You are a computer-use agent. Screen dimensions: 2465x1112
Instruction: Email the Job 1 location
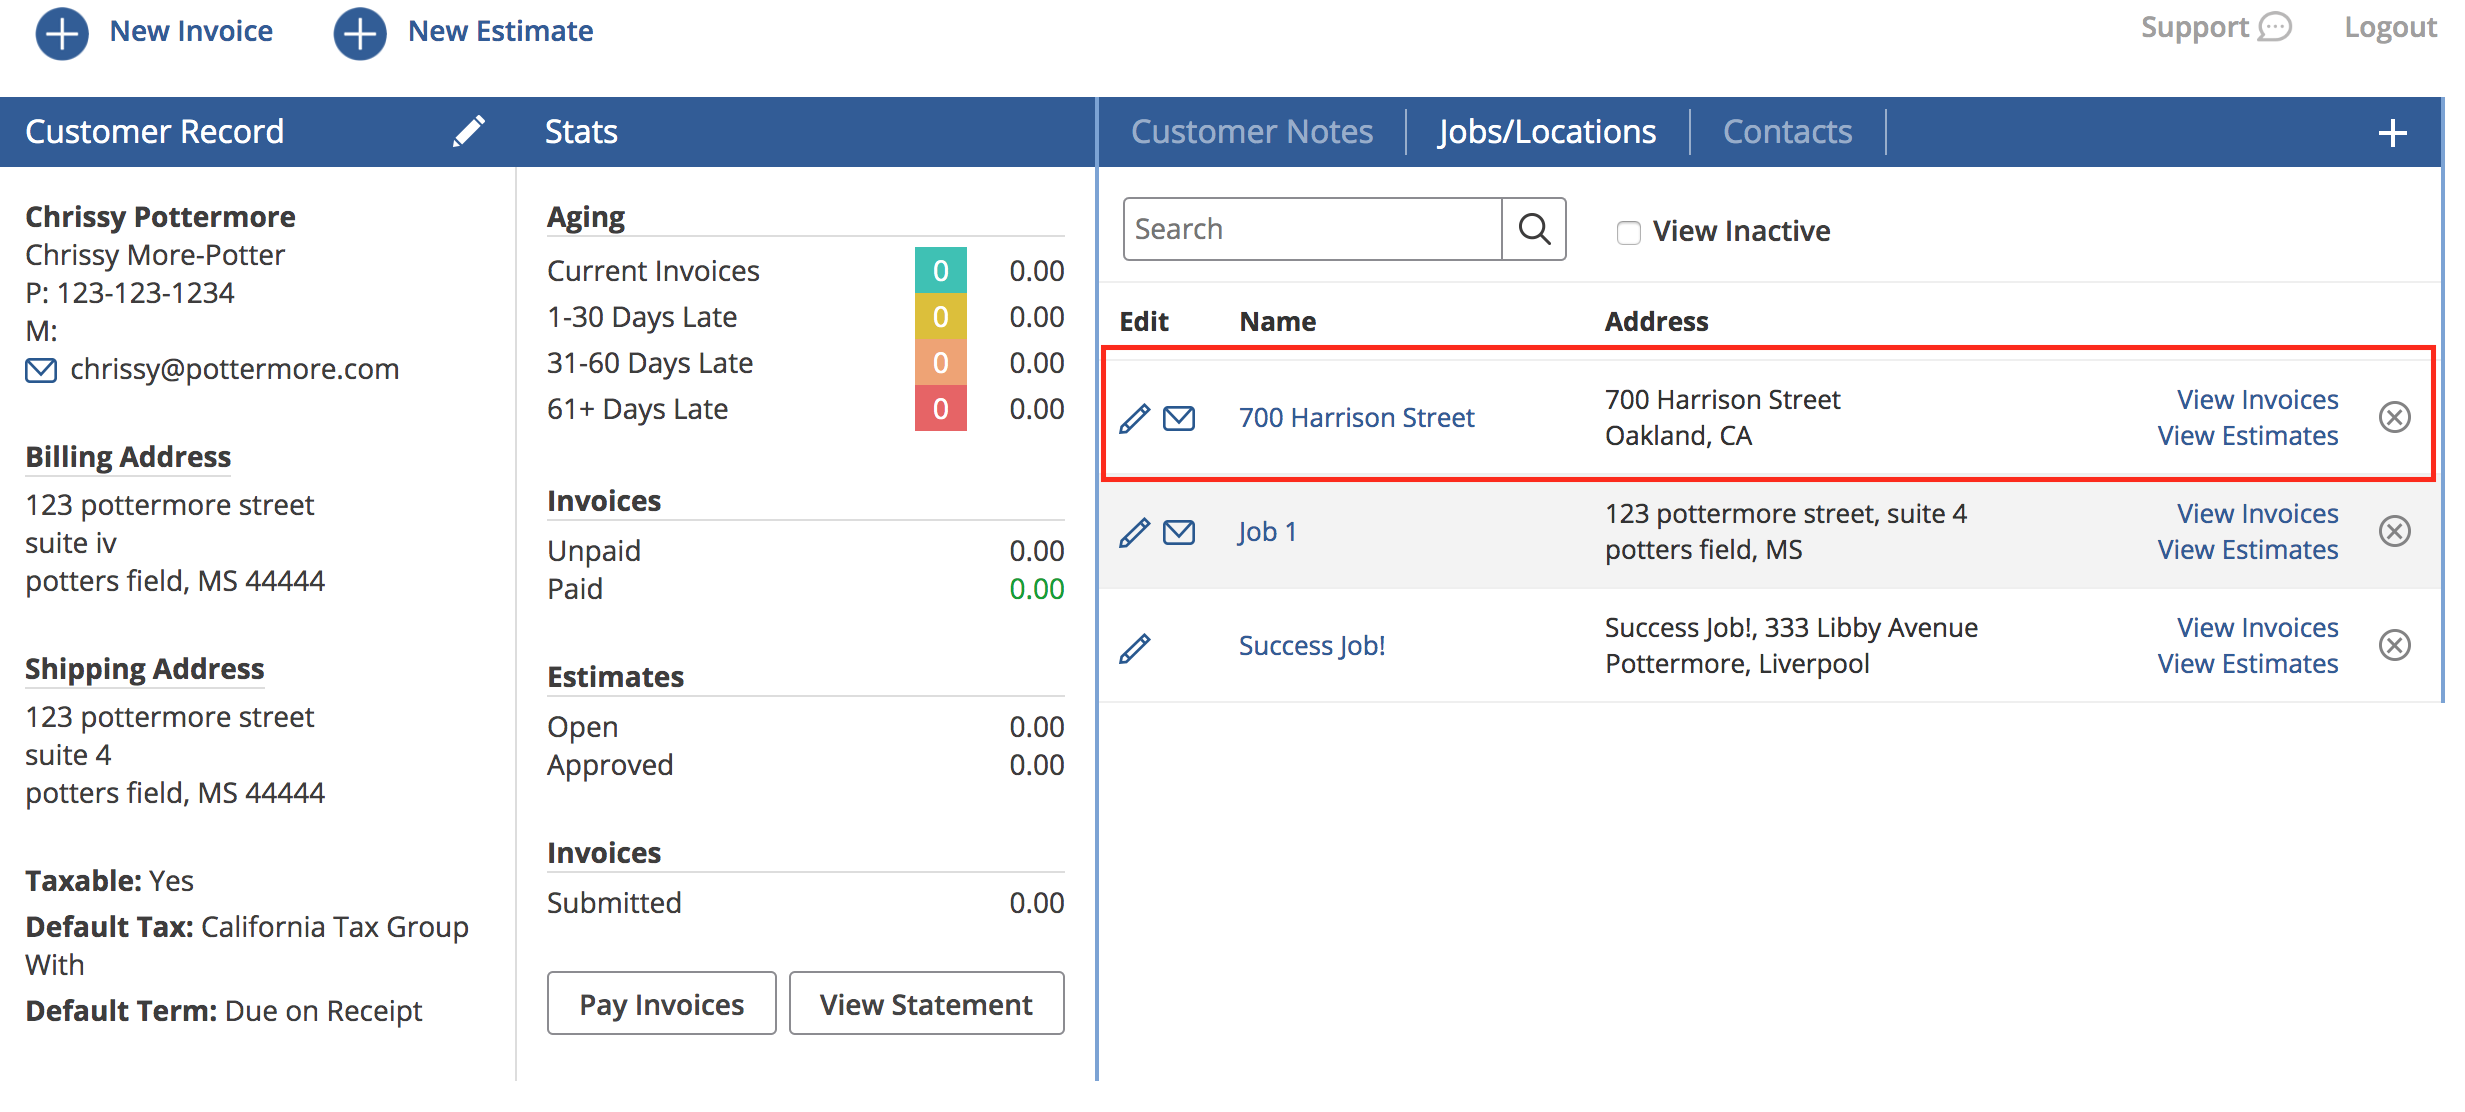(1179, 532)
